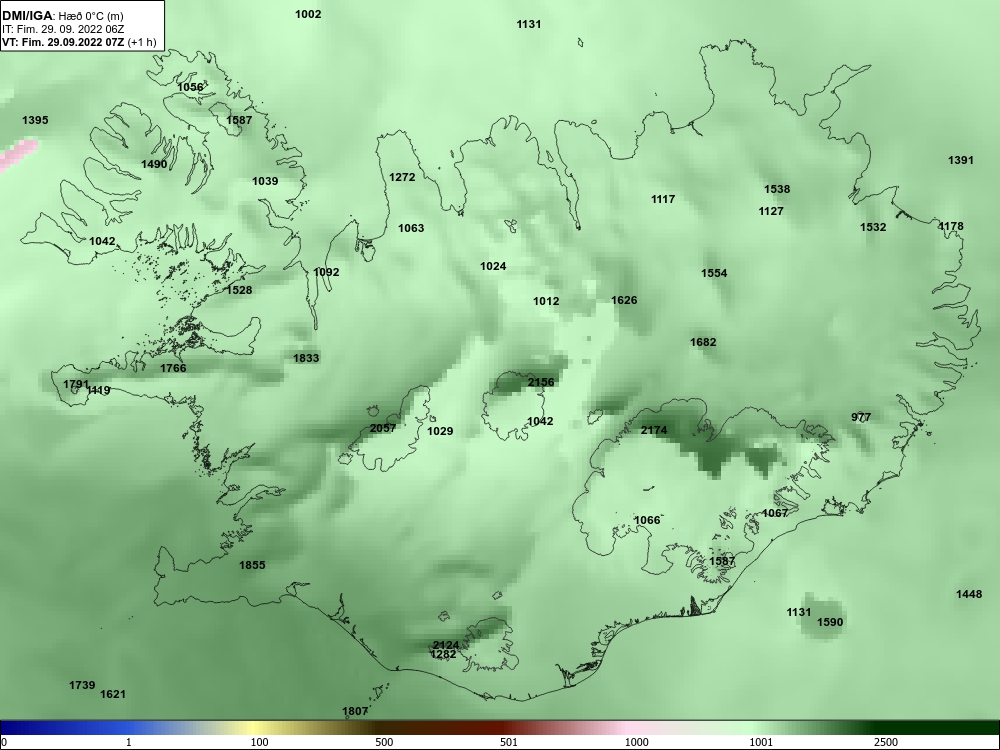Click the 1587 value near Öræfajökull
This screenshot has width=1000, height=750.
click(722, 561)
